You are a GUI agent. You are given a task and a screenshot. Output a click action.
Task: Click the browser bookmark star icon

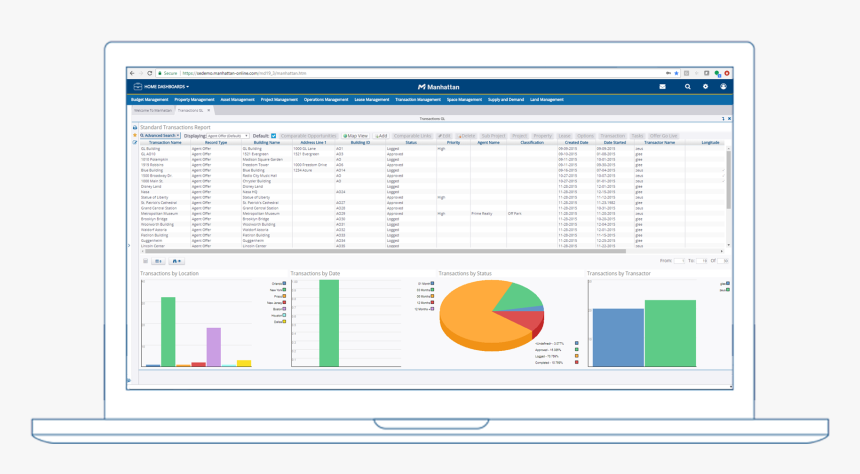click(676, 73)
